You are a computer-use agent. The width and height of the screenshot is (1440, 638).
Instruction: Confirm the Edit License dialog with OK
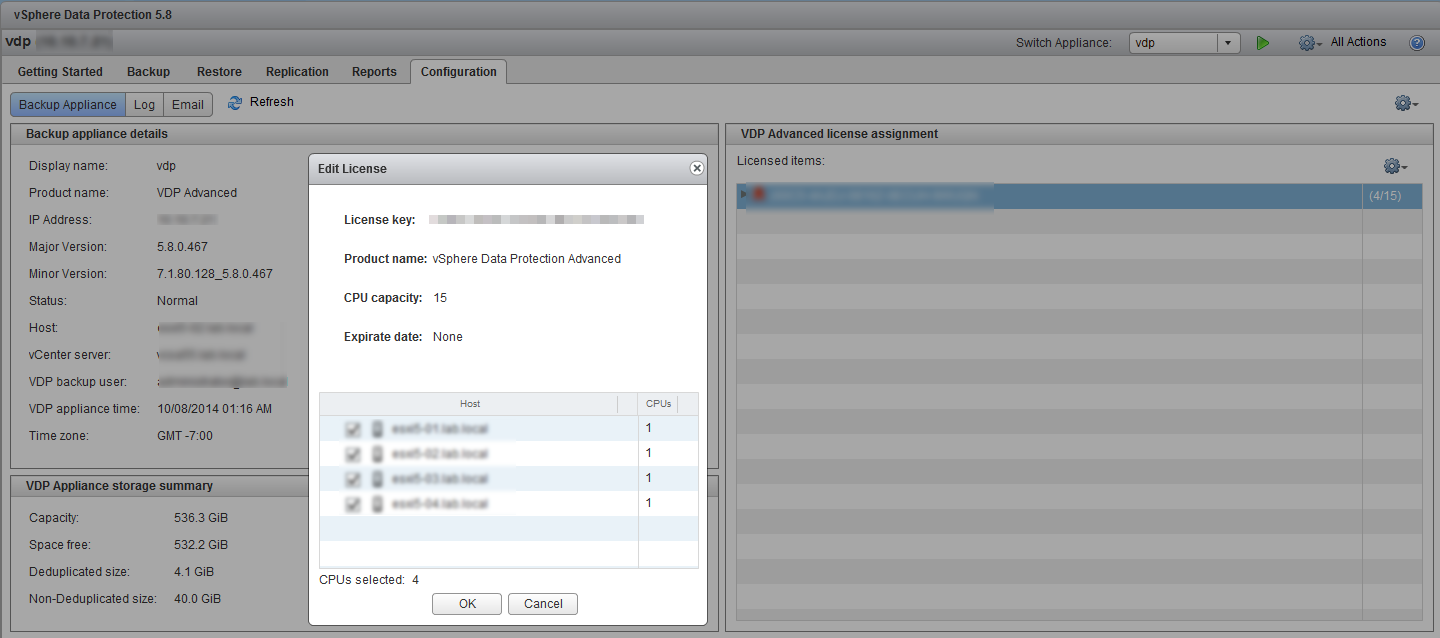tap(467, 604)
